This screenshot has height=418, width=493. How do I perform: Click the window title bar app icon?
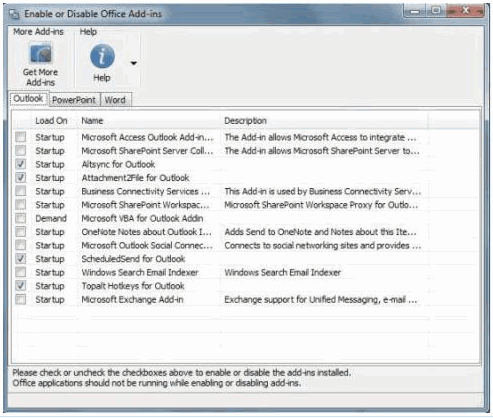click(x=14, y=14)
